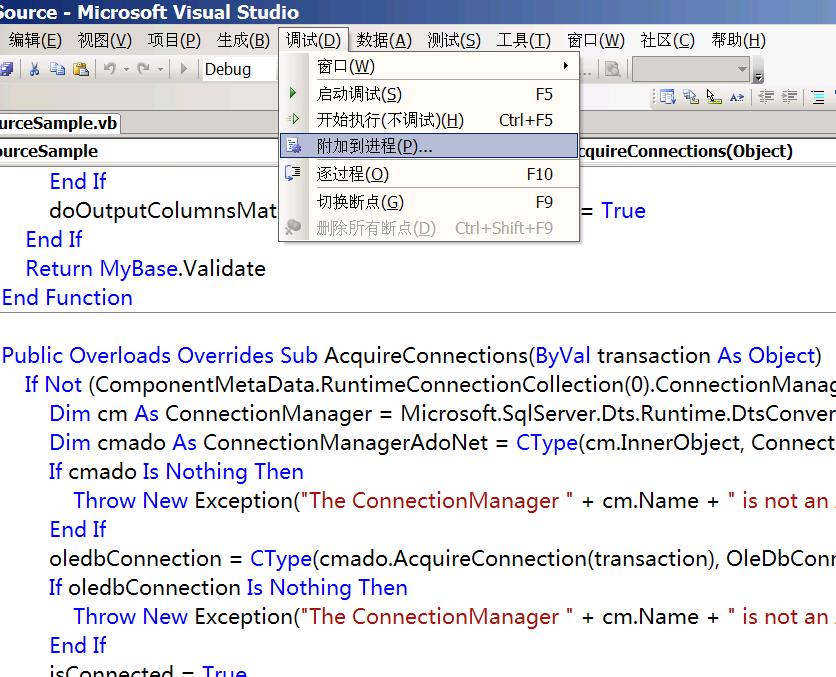Select 附加到进程(P)... menu item
Image resolution: width=836 pixels, height=677 pixels.
pos(430,146)
